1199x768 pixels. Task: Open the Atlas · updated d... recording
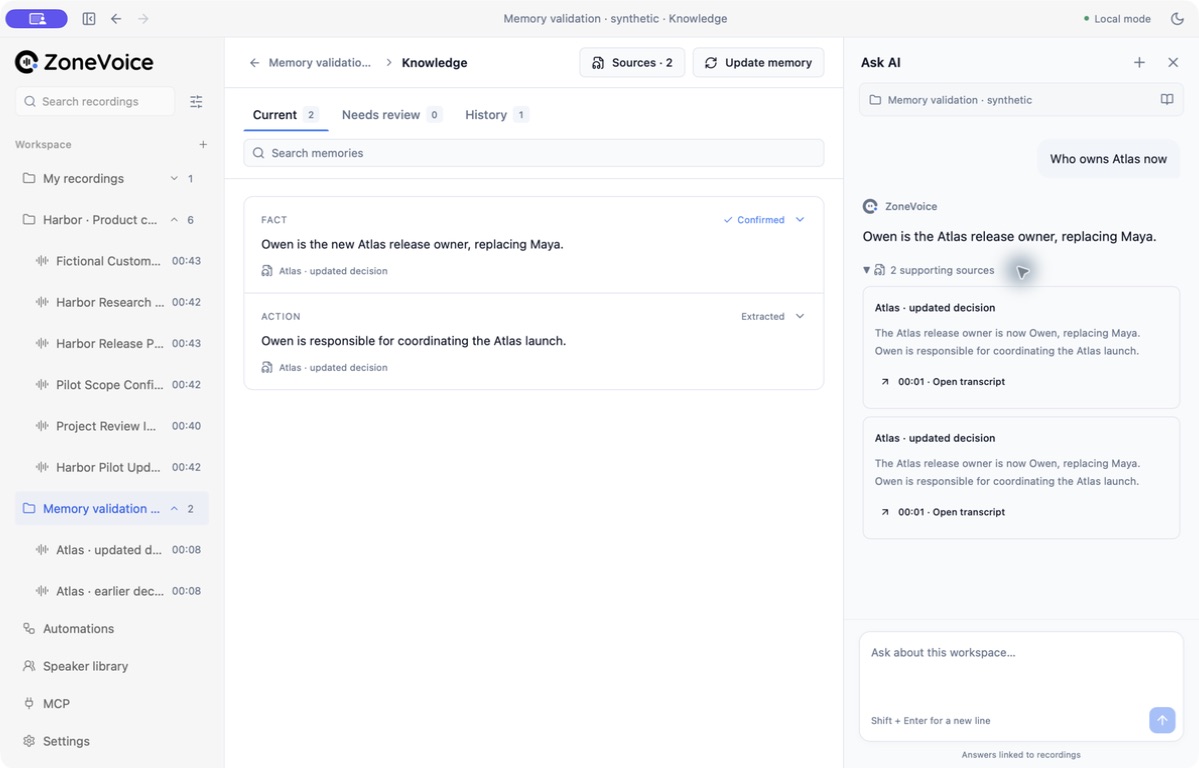pyautogui.click(x=112, y=550)
